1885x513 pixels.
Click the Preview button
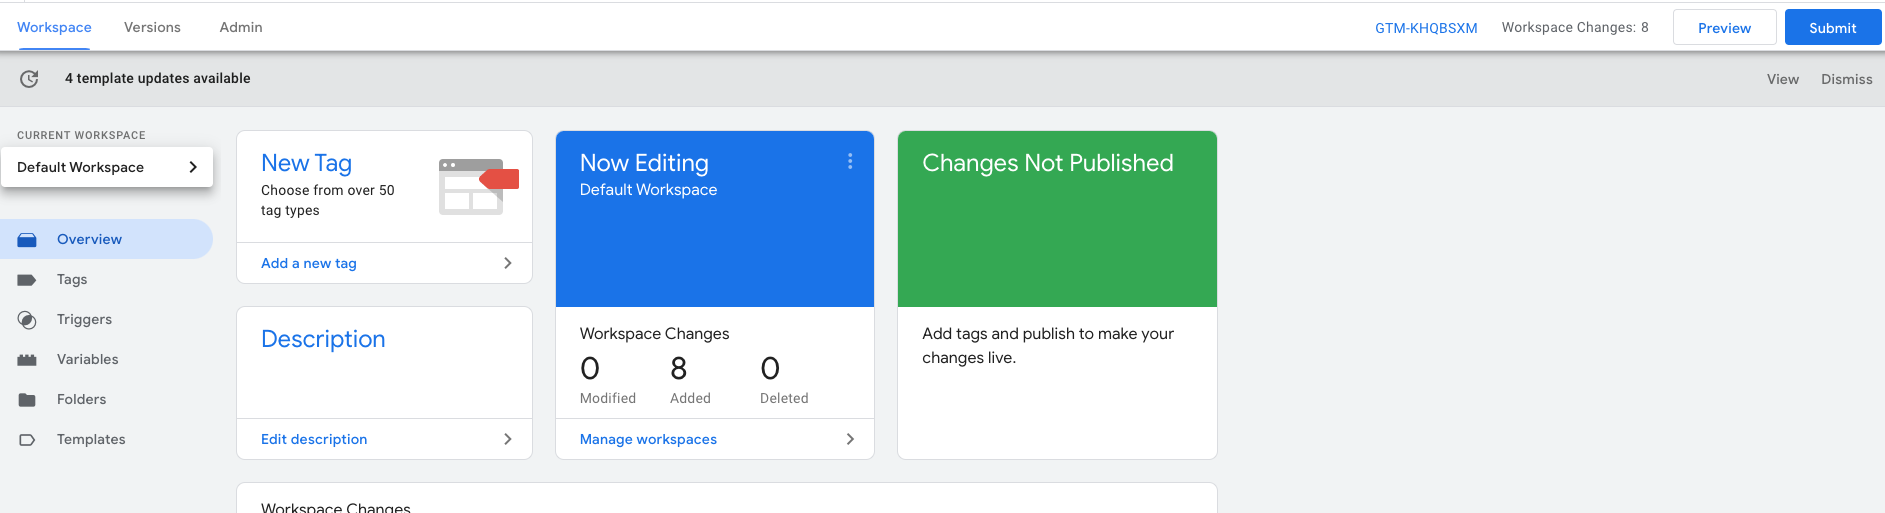[1724, 28]
